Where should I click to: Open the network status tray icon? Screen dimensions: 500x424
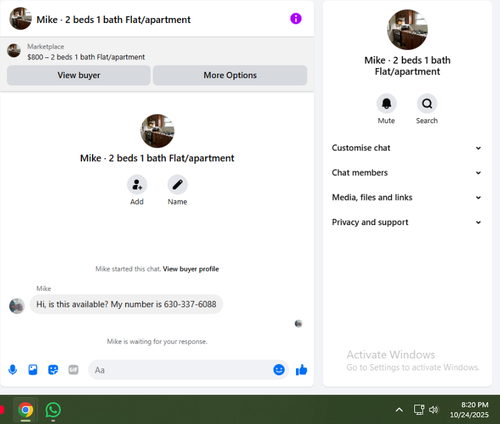tap(419, 410)
